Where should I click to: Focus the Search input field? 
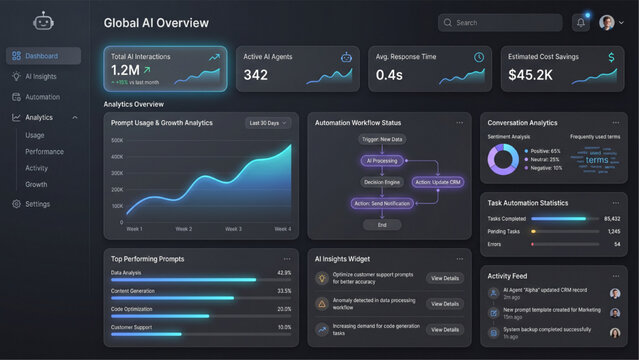click(500, 23)
